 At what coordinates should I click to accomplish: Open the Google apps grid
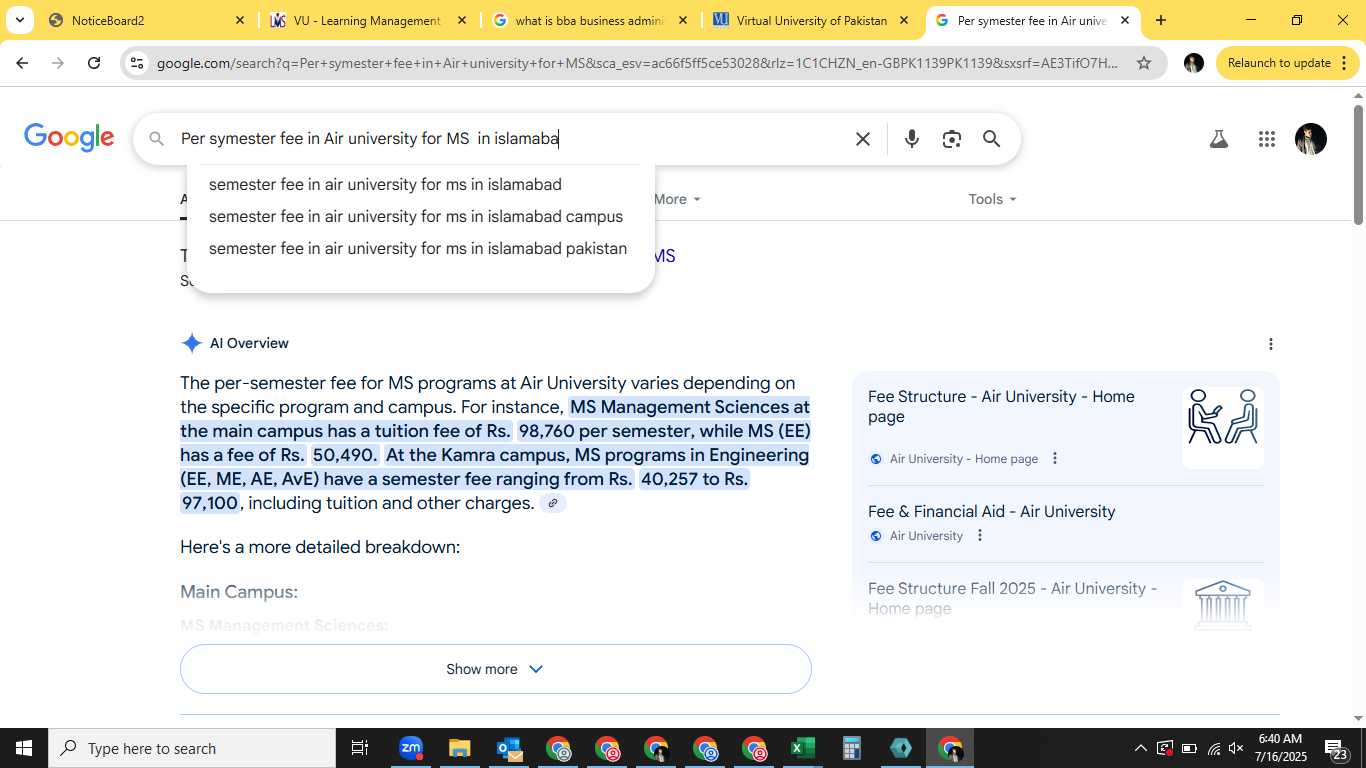(1266, 139)
